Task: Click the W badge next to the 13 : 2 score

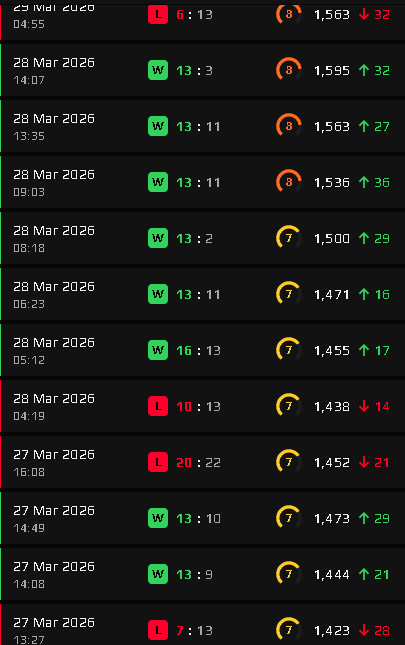Action: [158, 238]
